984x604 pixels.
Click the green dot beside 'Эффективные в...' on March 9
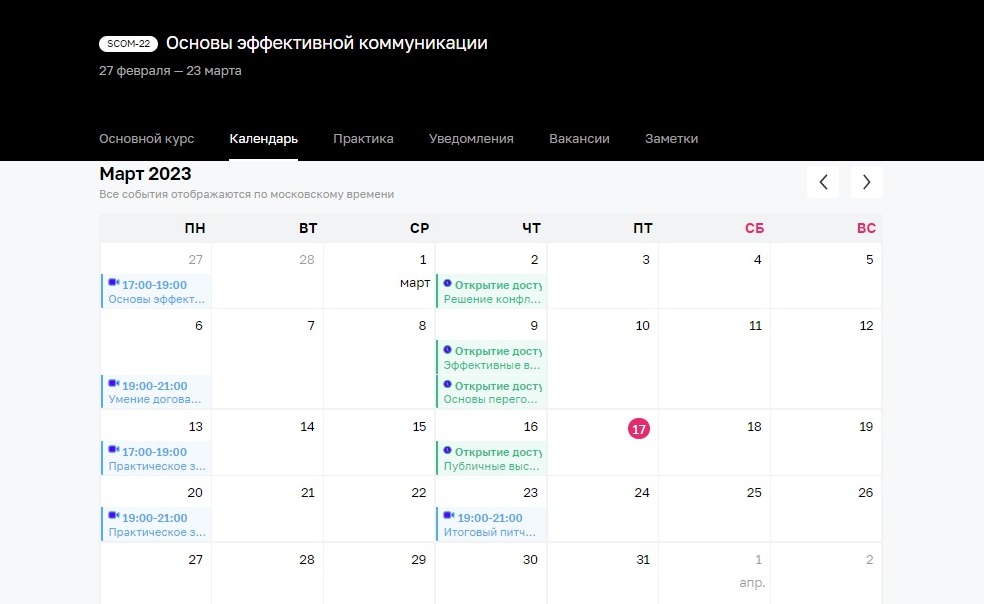tap(446, 350)
